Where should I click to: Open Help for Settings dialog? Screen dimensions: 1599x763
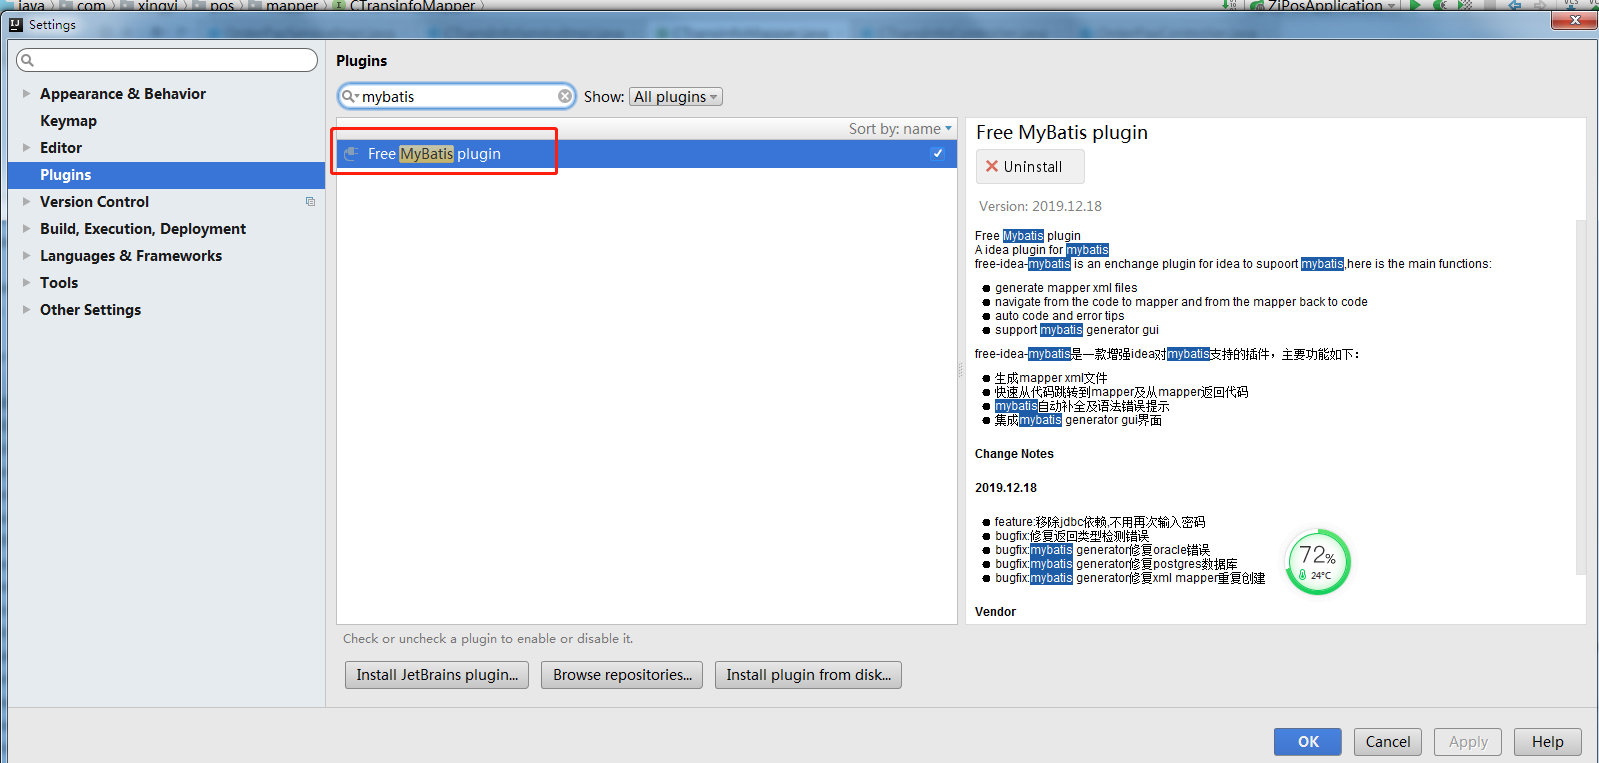point(1548,742)
